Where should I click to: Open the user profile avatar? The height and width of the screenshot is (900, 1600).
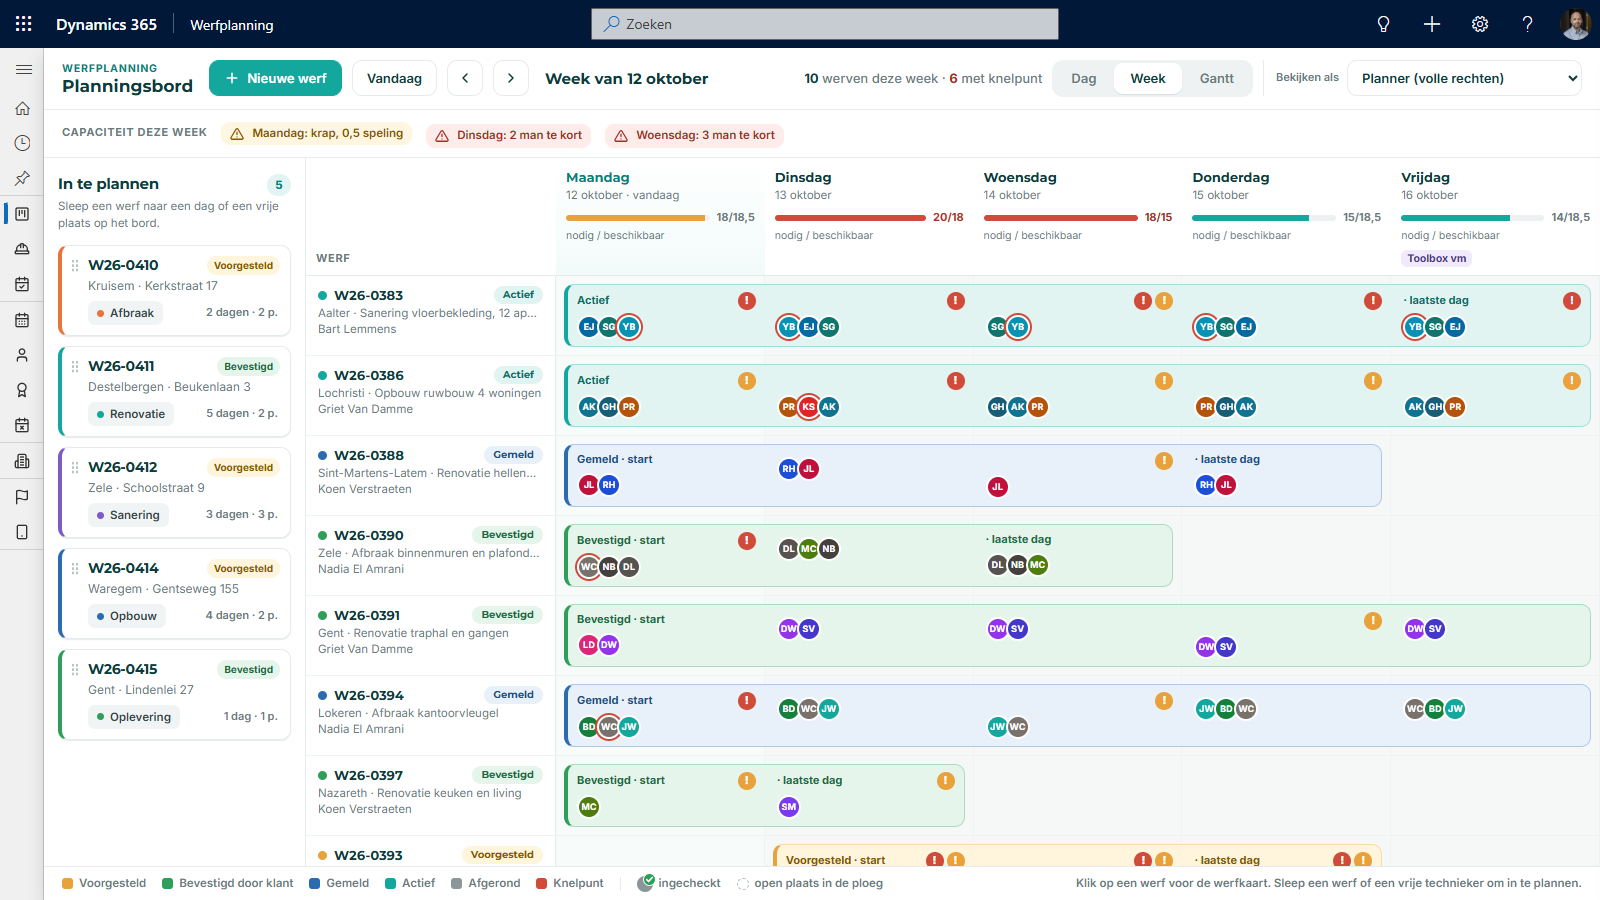tap(1576, 24)
